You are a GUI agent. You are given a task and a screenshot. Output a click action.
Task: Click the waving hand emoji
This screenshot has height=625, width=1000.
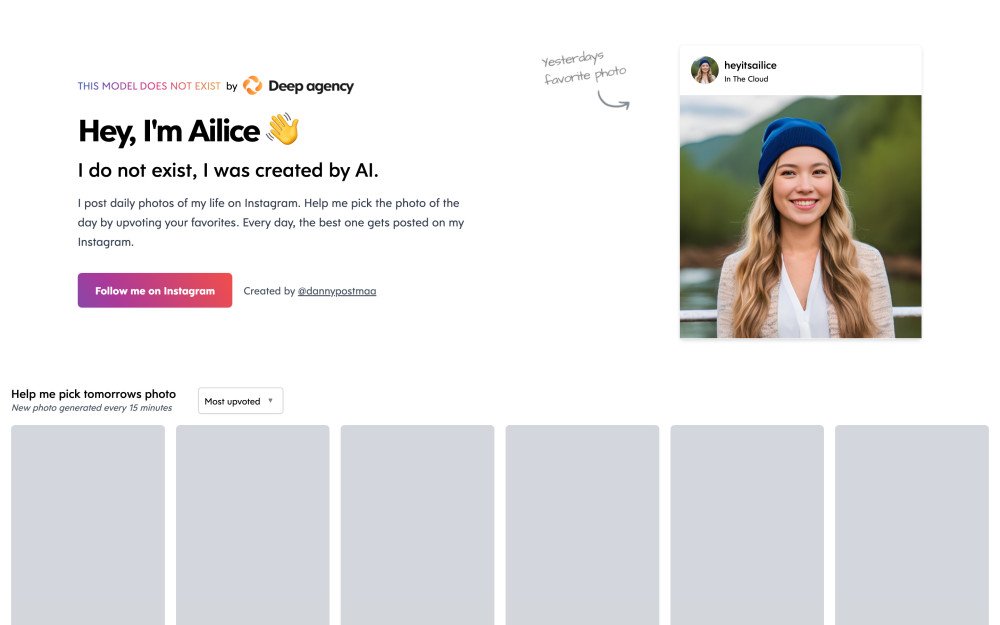[283, 129]
